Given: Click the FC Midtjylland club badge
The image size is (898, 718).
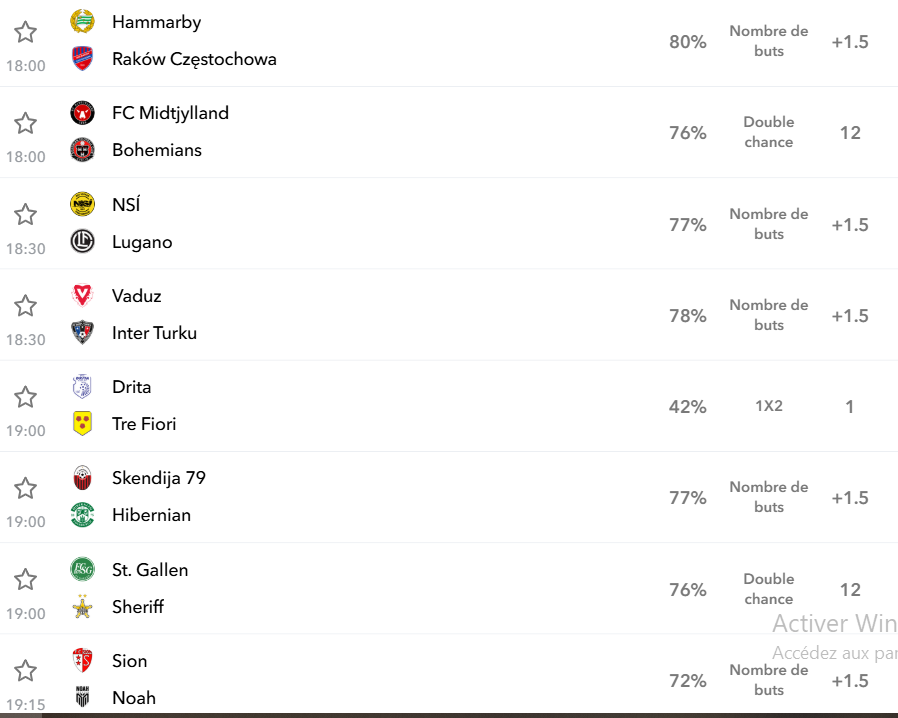Looking at the screenshot, I should click(82, 113).
